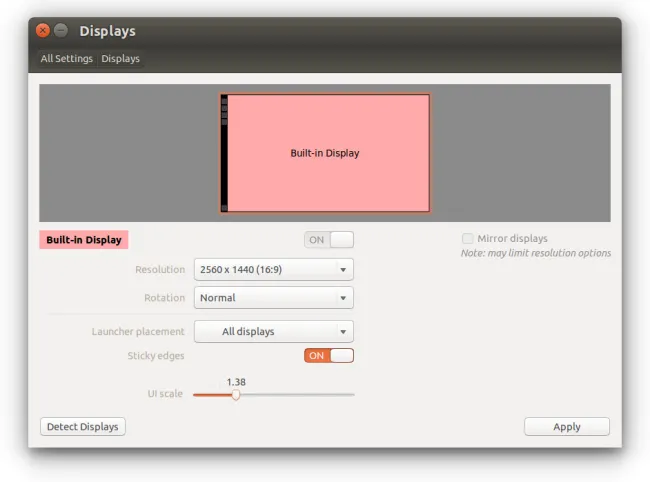Screen dimensions: 650x482
Task: Minimize the Displays window
Action: pyautogui.click(x=61, y=31)
